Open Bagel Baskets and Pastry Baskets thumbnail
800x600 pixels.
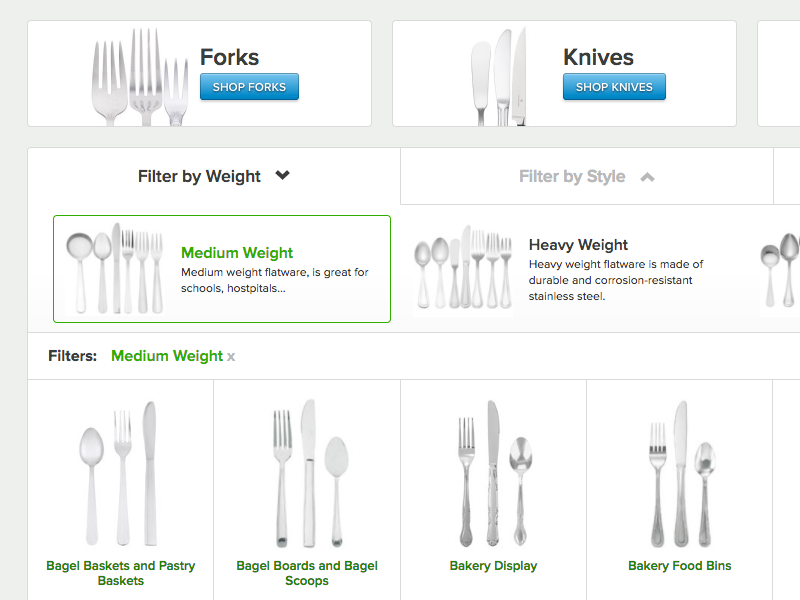tap(120, 472)
